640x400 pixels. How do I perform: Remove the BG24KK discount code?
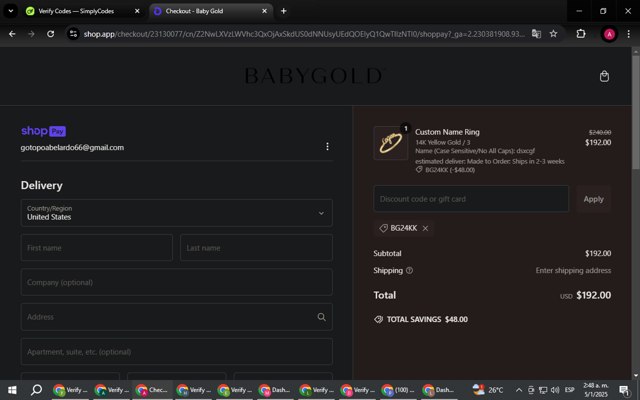coord(425,228)
